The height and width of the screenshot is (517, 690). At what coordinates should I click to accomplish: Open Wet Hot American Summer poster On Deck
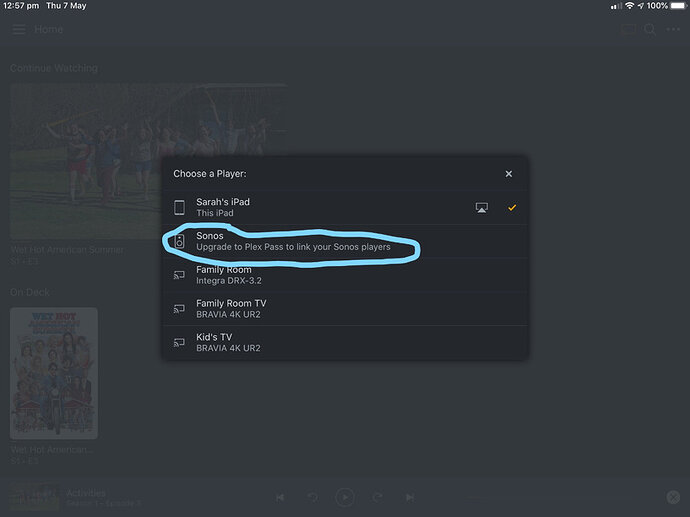pyautogui.click(x=54, y=373)
